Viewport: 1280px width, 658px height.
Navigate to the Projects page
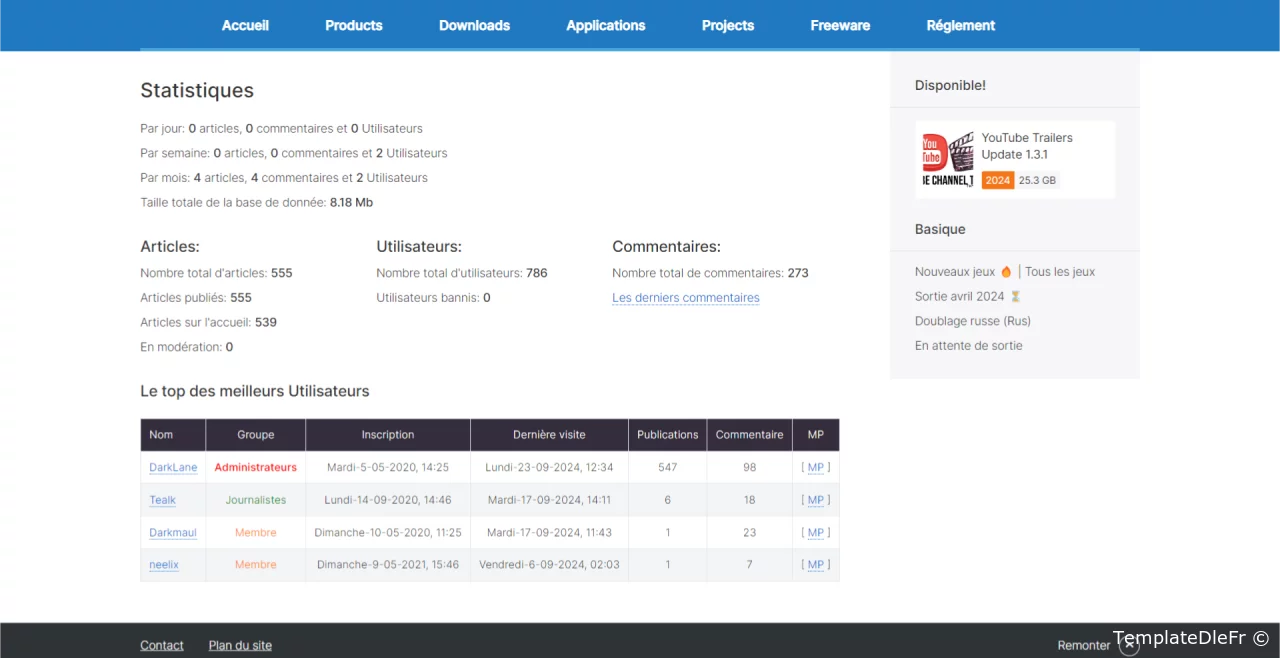[x=728, y=25]
